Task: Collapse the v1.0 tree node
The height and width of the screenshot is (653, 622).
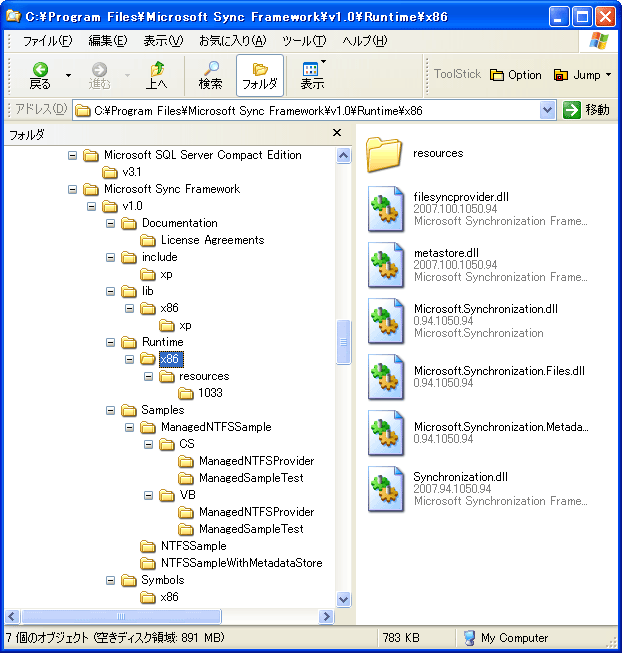Action: click(x=92, y=207)
